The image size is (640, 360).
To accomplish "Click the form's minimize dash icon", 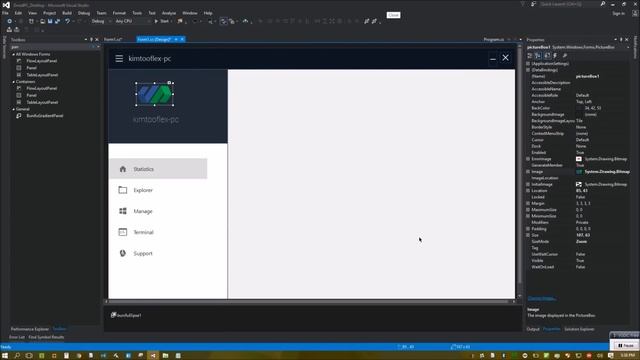I will [493, 58].
